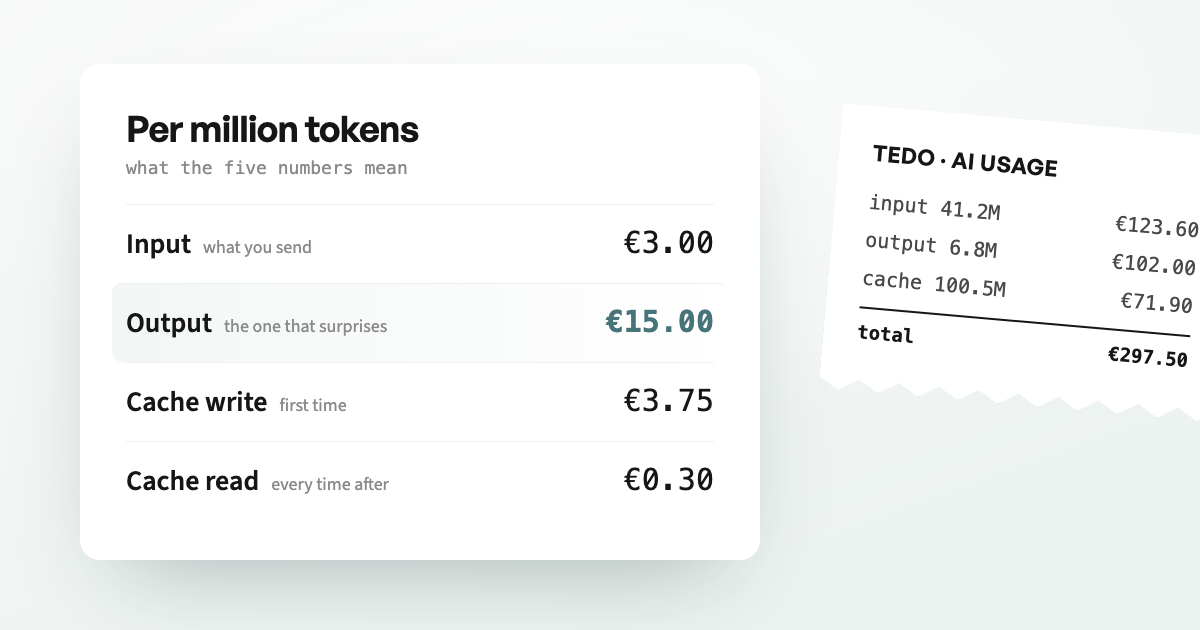Click the "every time after" caption
Image resolution: width=1200 pixels, height=630 pixels.
click(x=330, y=484)
